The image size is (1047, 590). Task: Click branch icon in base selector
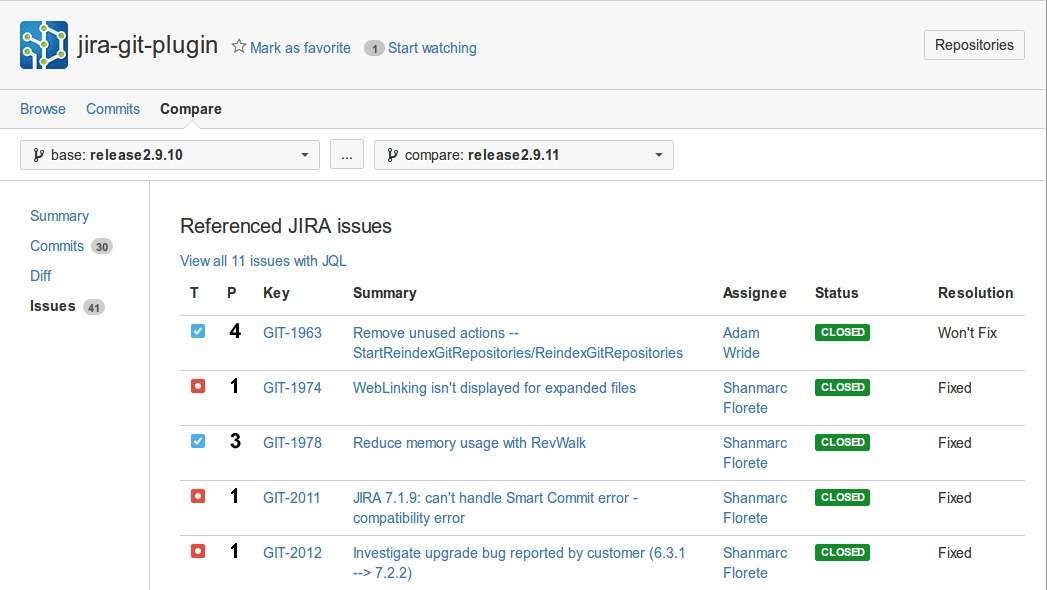[39, 155]
